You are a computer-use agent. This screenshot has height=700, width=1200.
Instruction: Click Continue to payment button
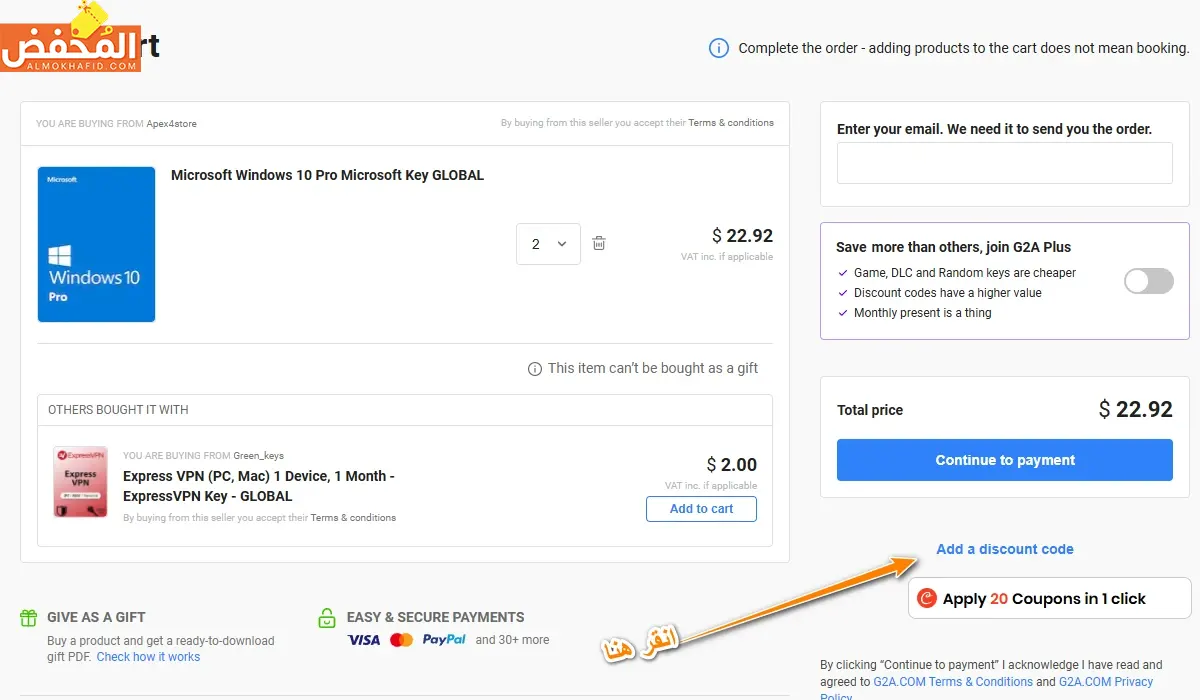tap(1004, 460)
